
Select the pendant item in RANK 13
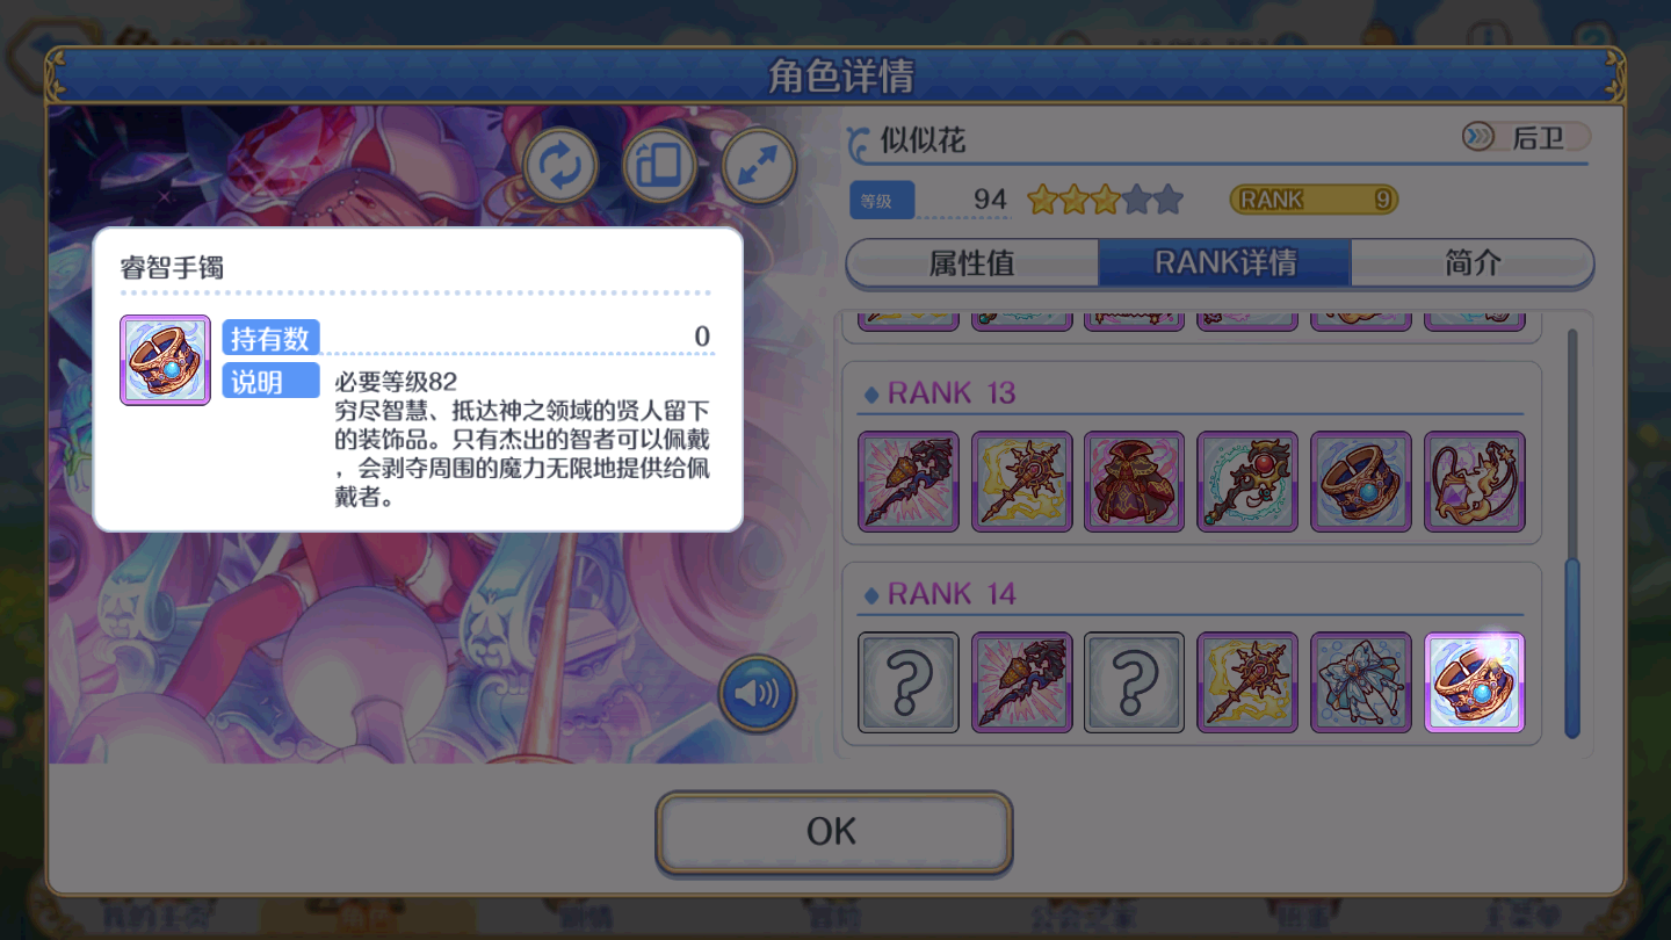click(1474, 481)
